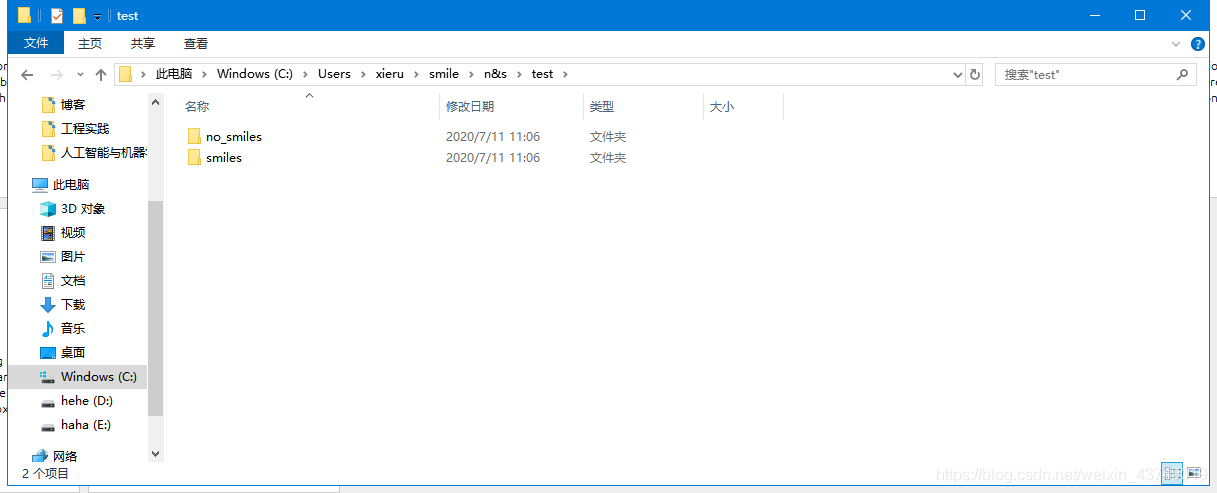The image size is (1217, 493).
Task: Select Windows (C:) drive in sidebar
Action: [x=99, y=376]
